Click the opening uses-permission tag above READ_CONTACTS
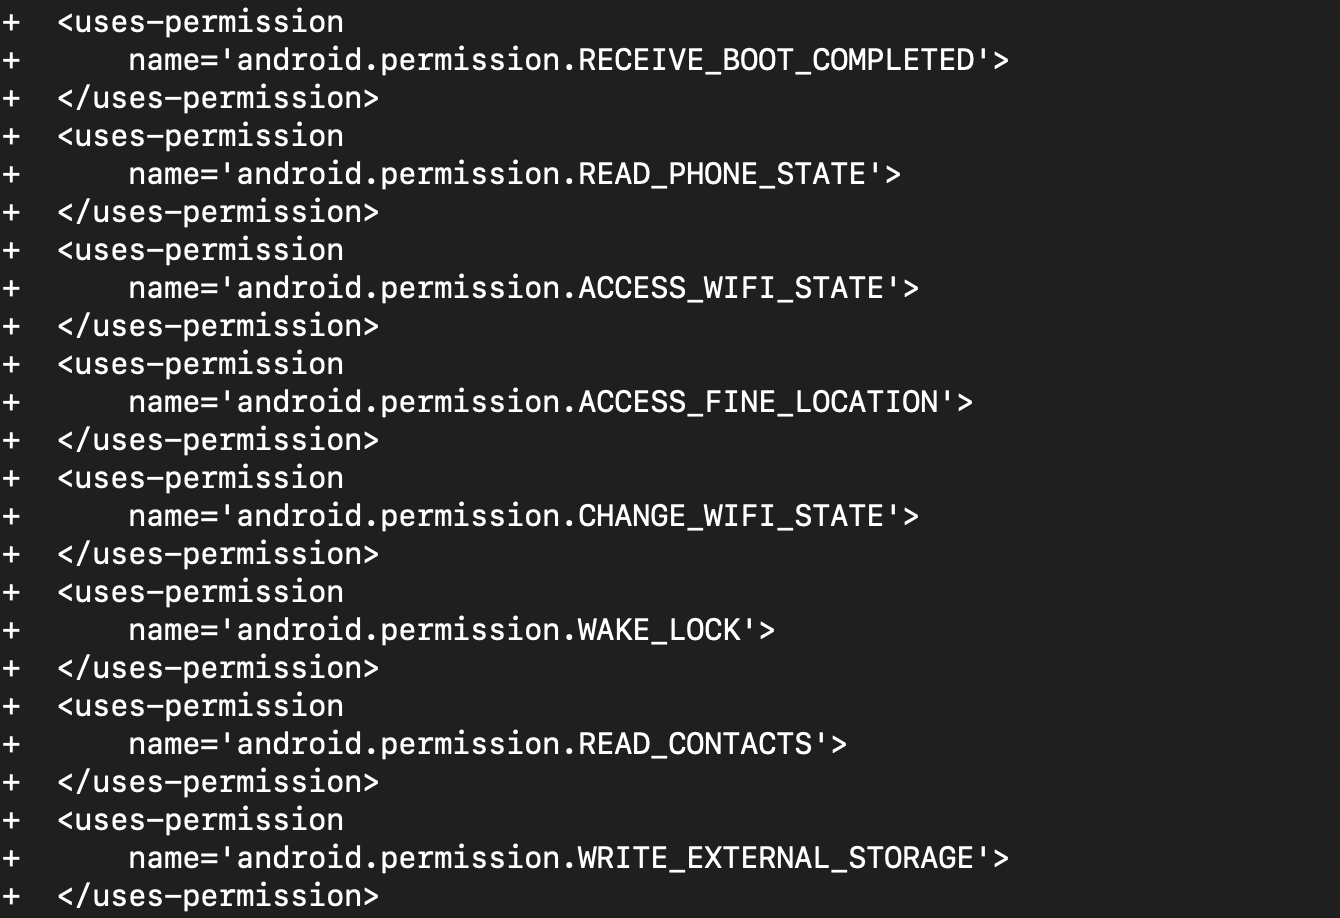The height and width of the screenshot is (918, 1340). click(200, 706)
